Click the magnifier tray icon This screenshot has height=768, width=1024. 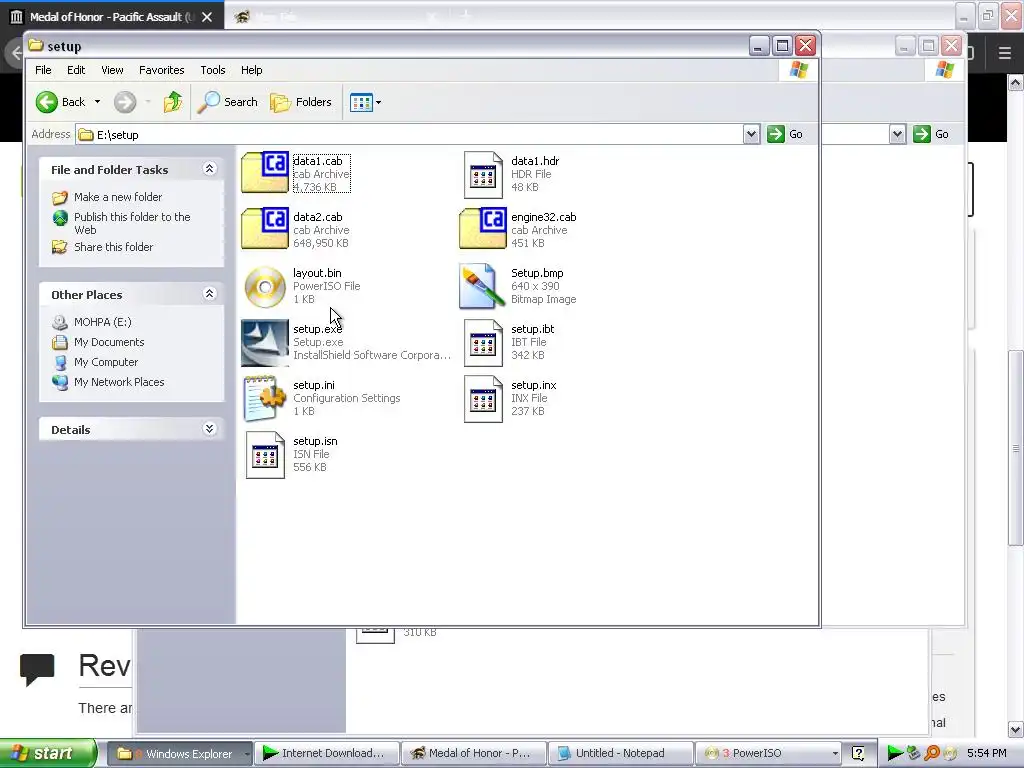(x=933, y=754)
